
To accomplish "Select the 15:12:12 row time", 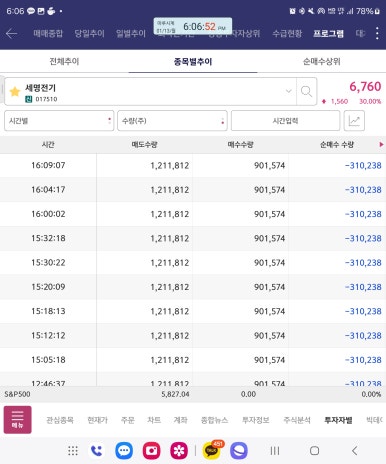I will coord(48,336).
